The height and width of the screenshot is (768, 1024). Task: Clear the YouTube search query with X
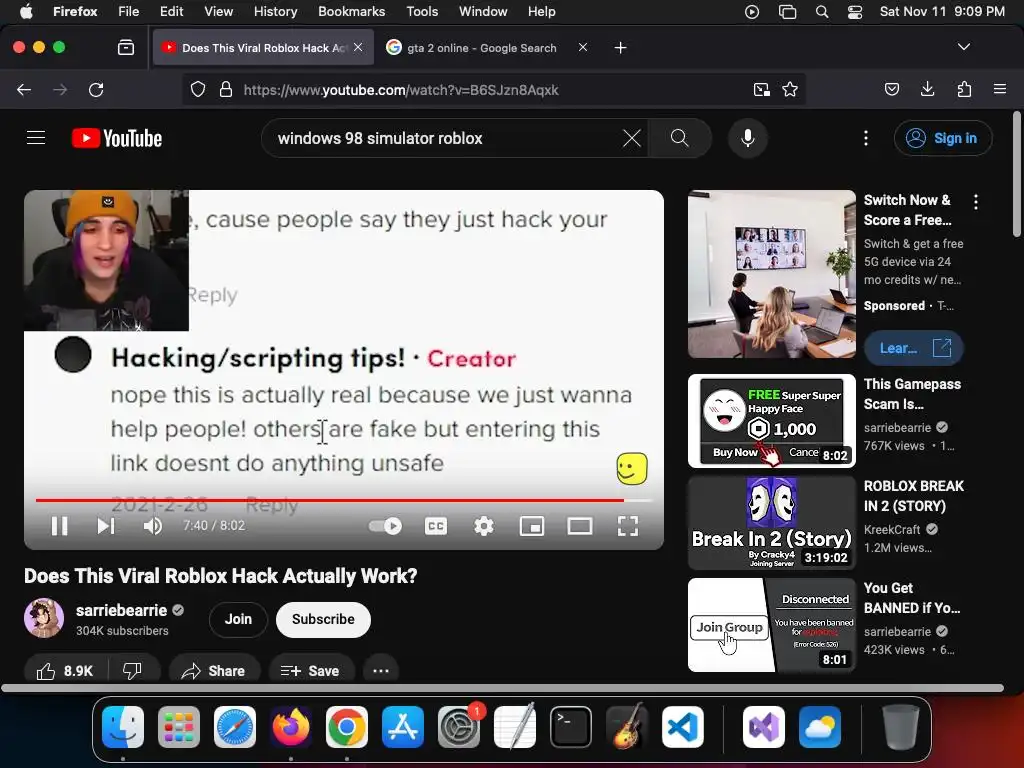632,138
